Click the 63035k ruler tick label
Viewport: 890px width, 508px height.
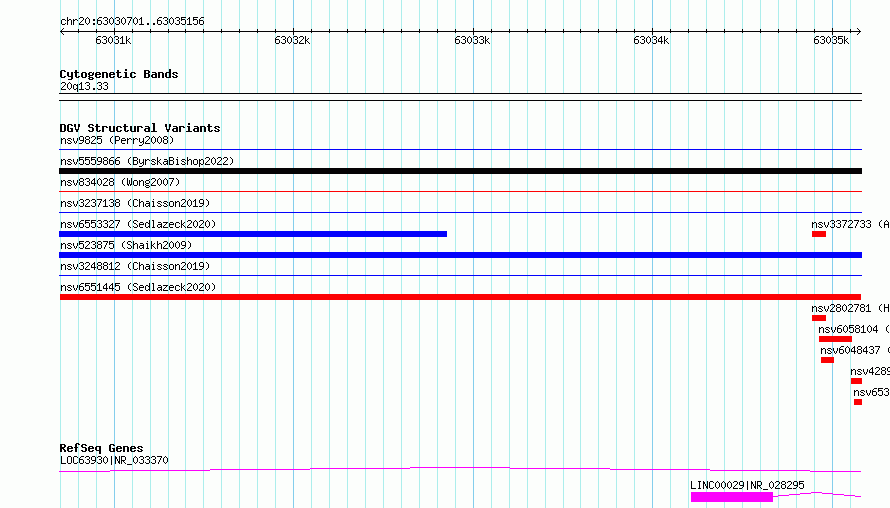coord(831,40)
